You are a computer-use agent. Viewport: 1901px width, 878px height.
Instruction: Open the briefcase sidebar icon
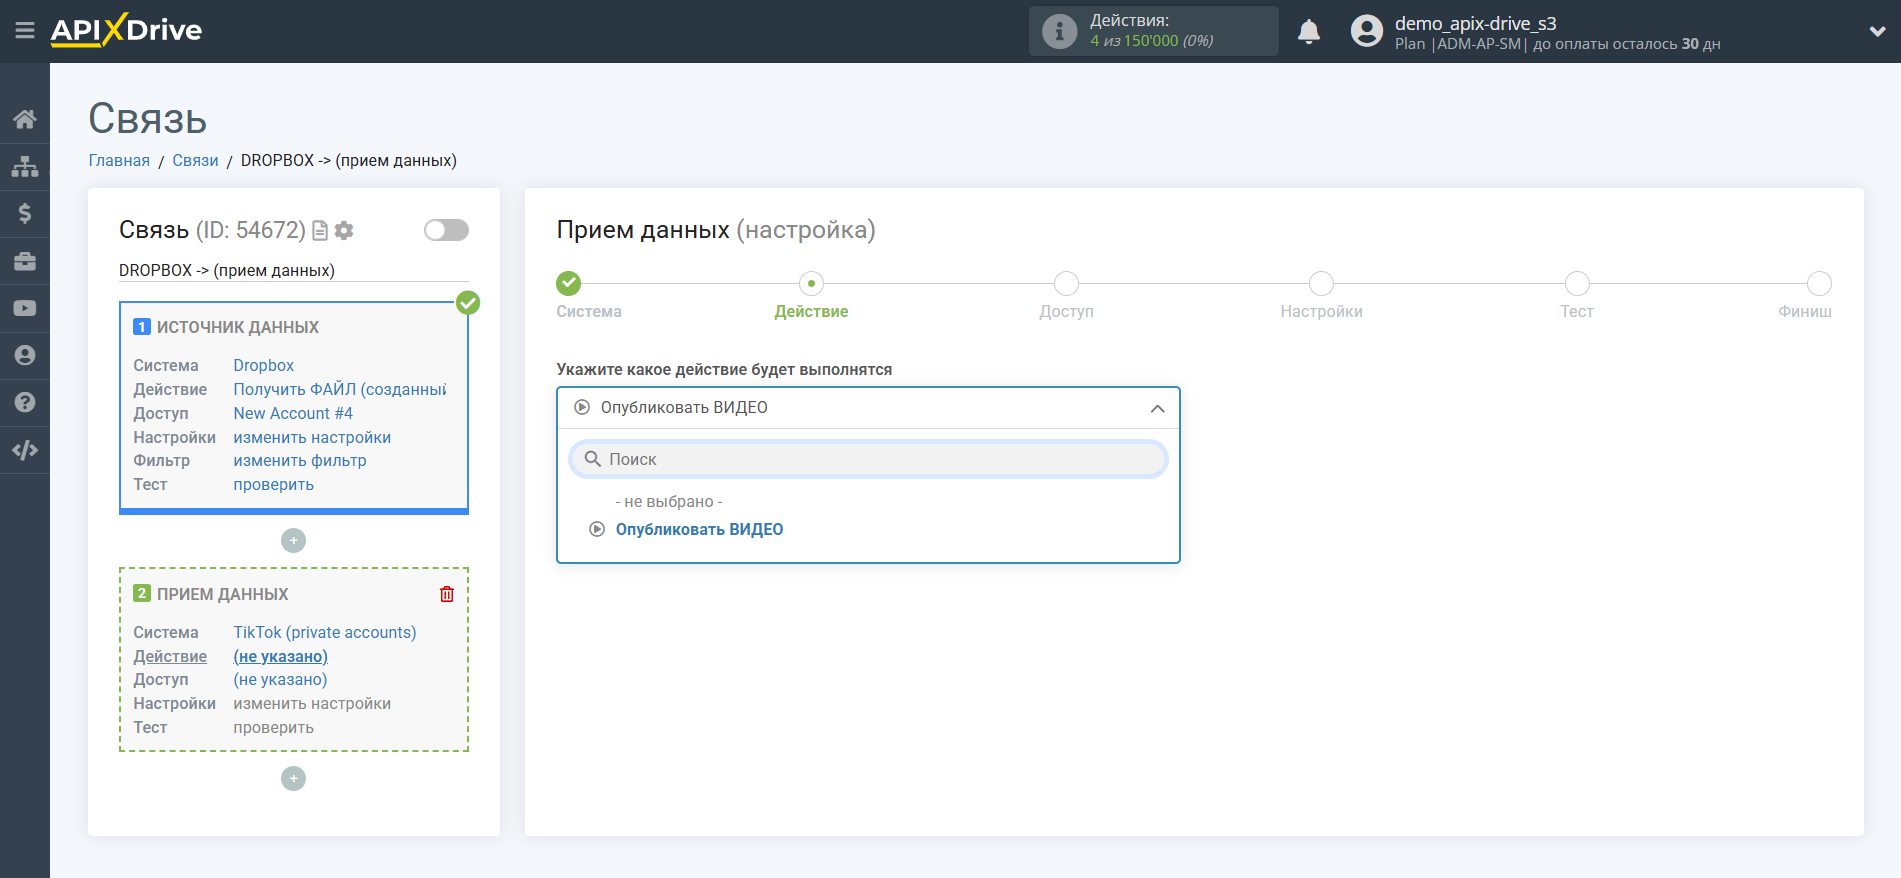[x=25, y=261]
